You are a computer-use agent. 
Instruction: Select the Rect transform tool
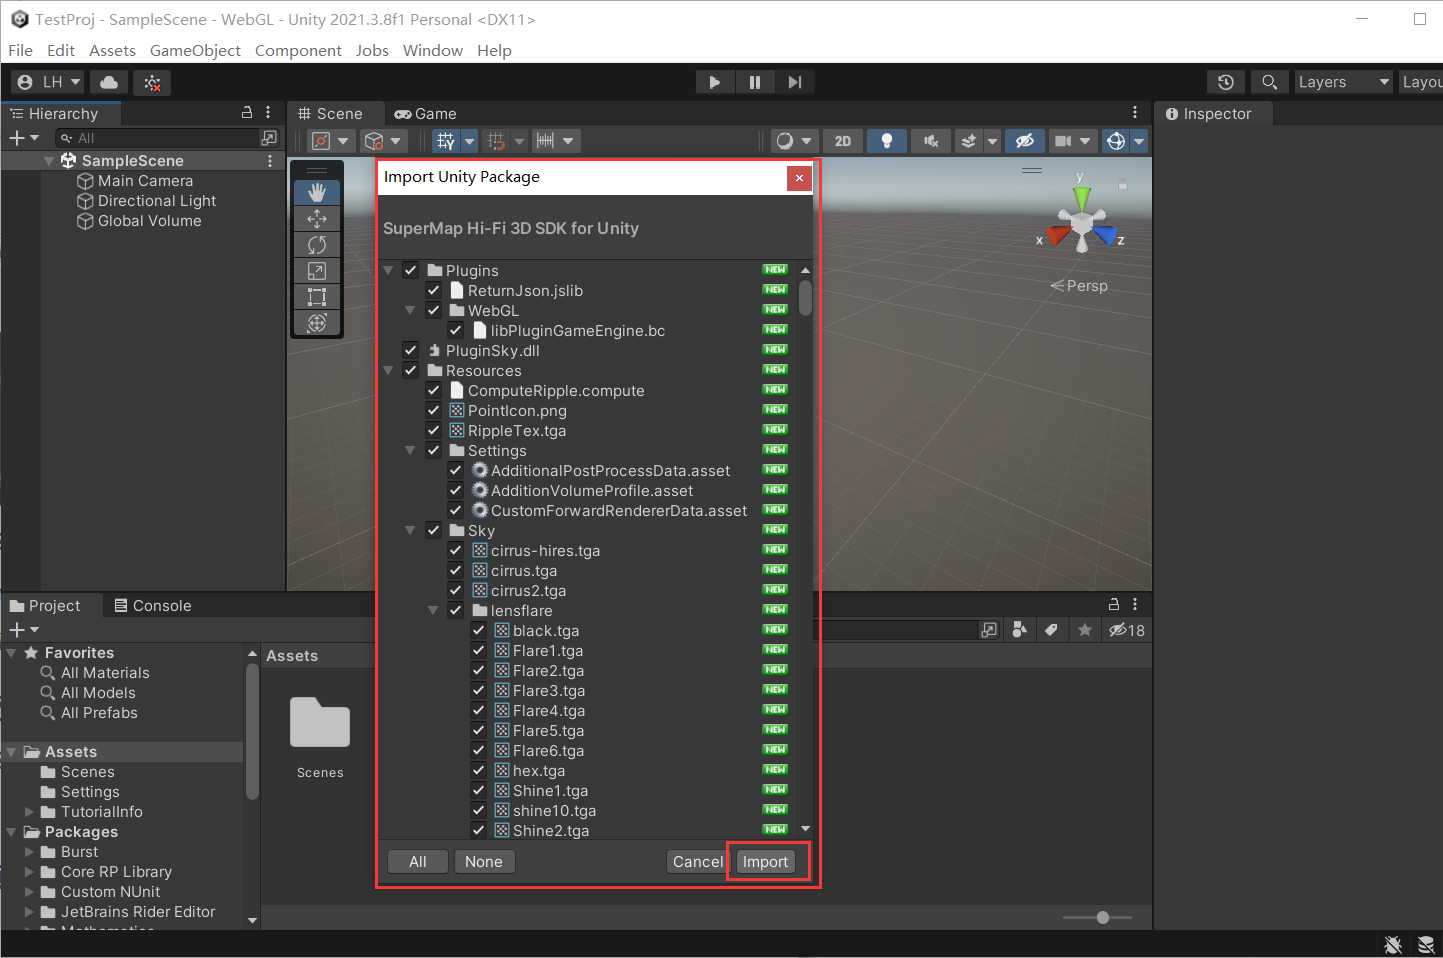317,297
